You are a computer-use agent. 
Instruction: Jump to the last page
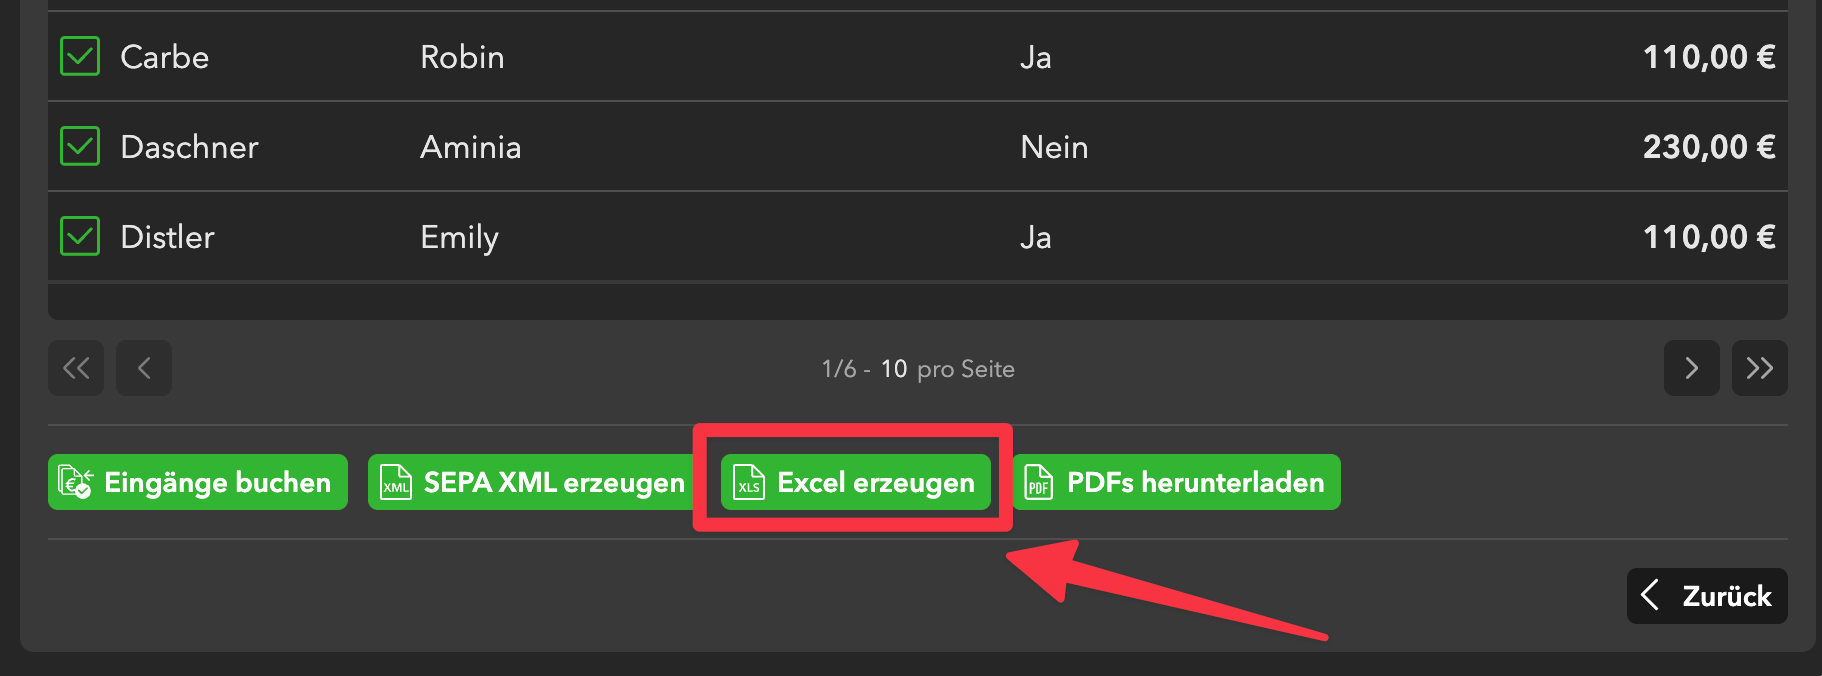(x=1759, y=368)
